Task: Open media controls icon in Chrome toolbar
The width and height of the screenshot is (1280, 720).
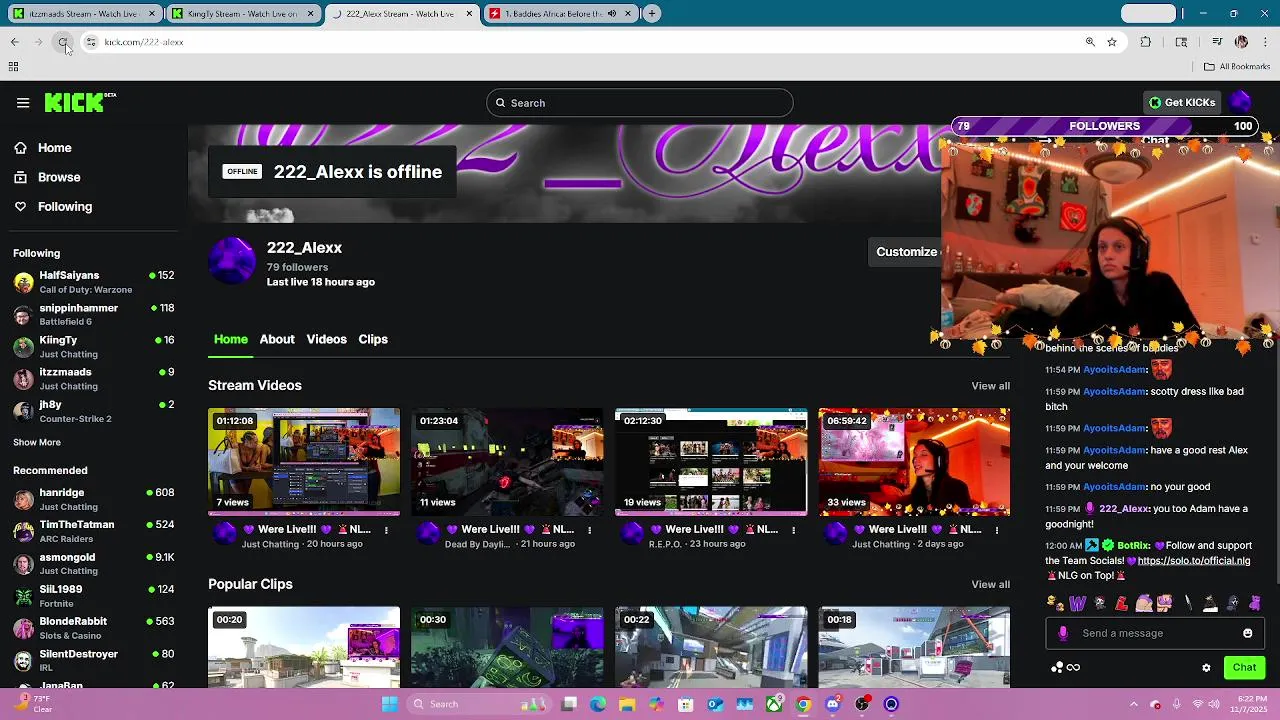Action: click(x=1217, y=42)
